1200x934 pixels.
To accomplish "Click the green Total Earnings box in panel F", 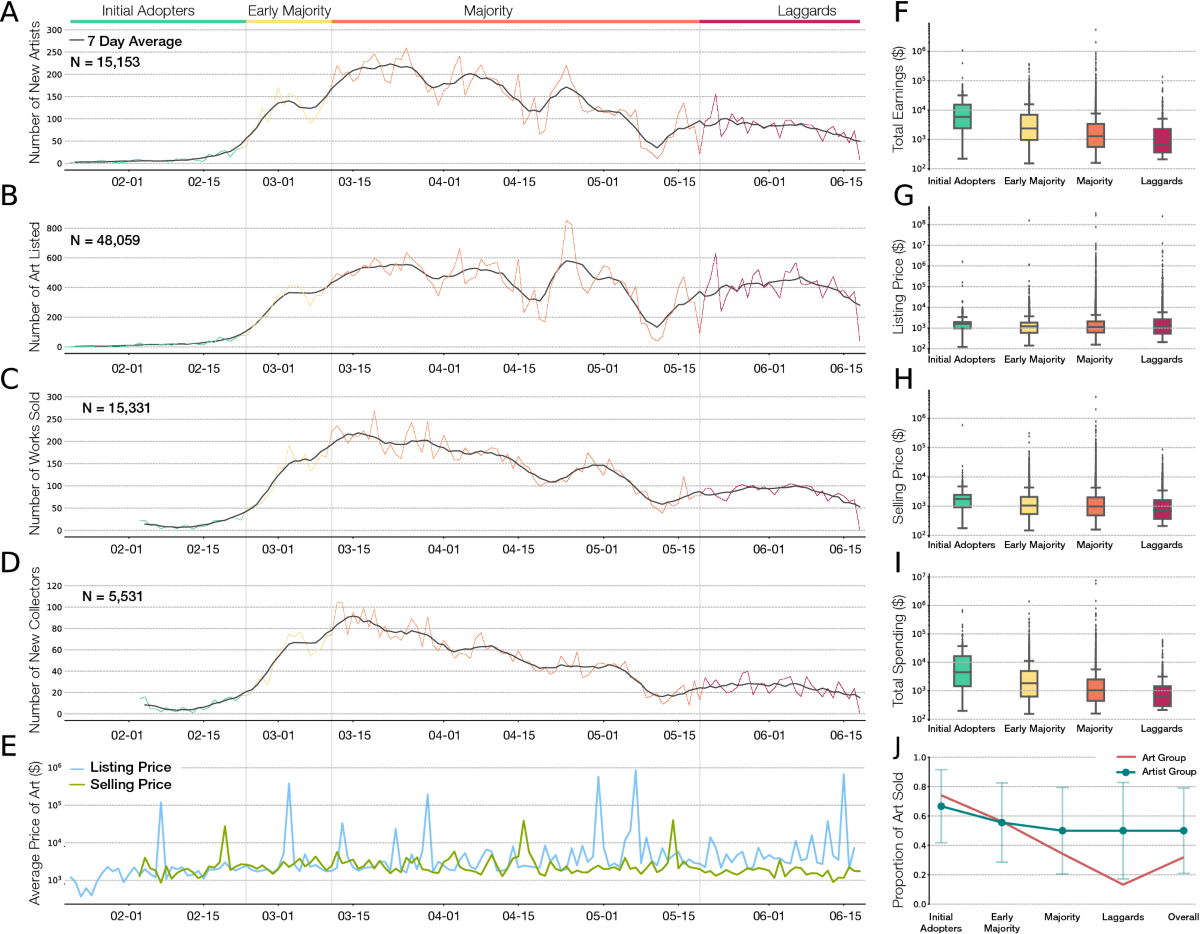I will [x=963, y=117].
